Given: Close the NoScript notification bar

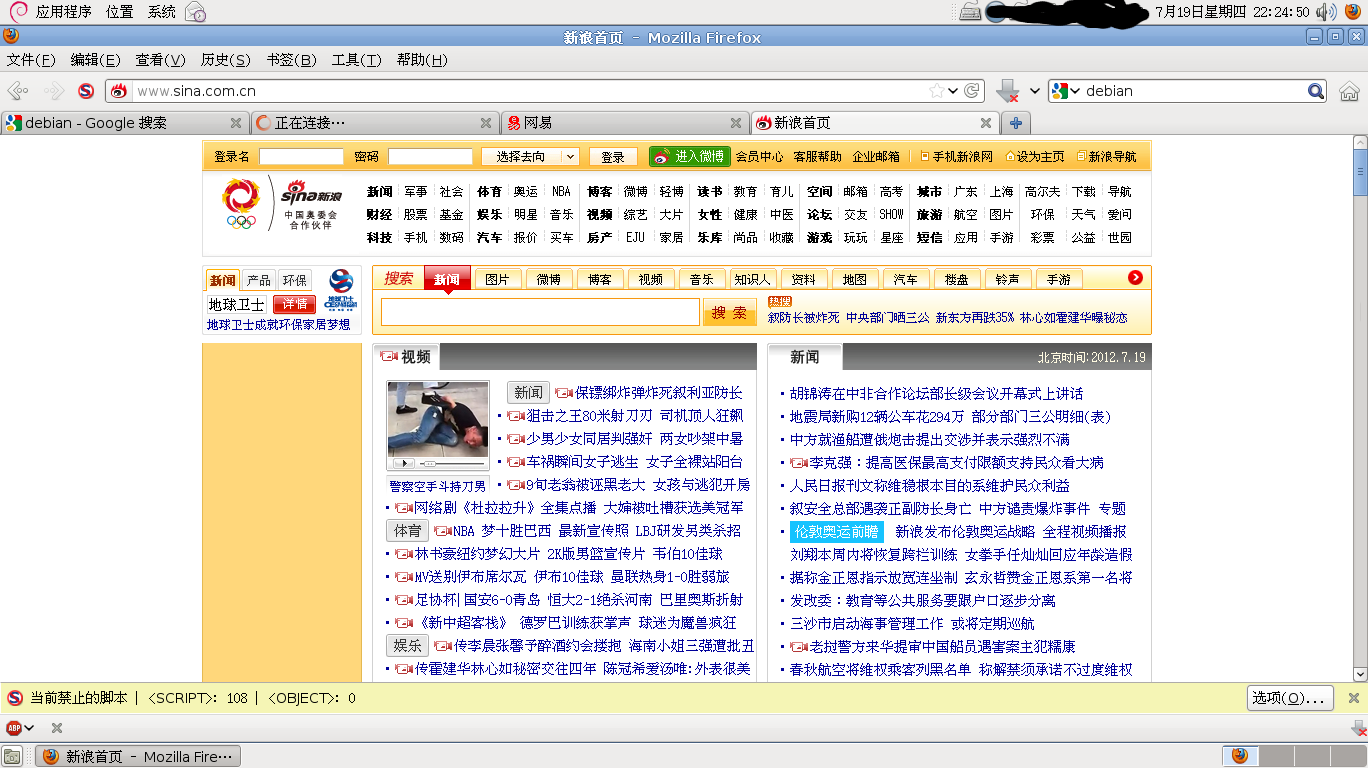Looking at the screenshot, I should point(1354,698).
